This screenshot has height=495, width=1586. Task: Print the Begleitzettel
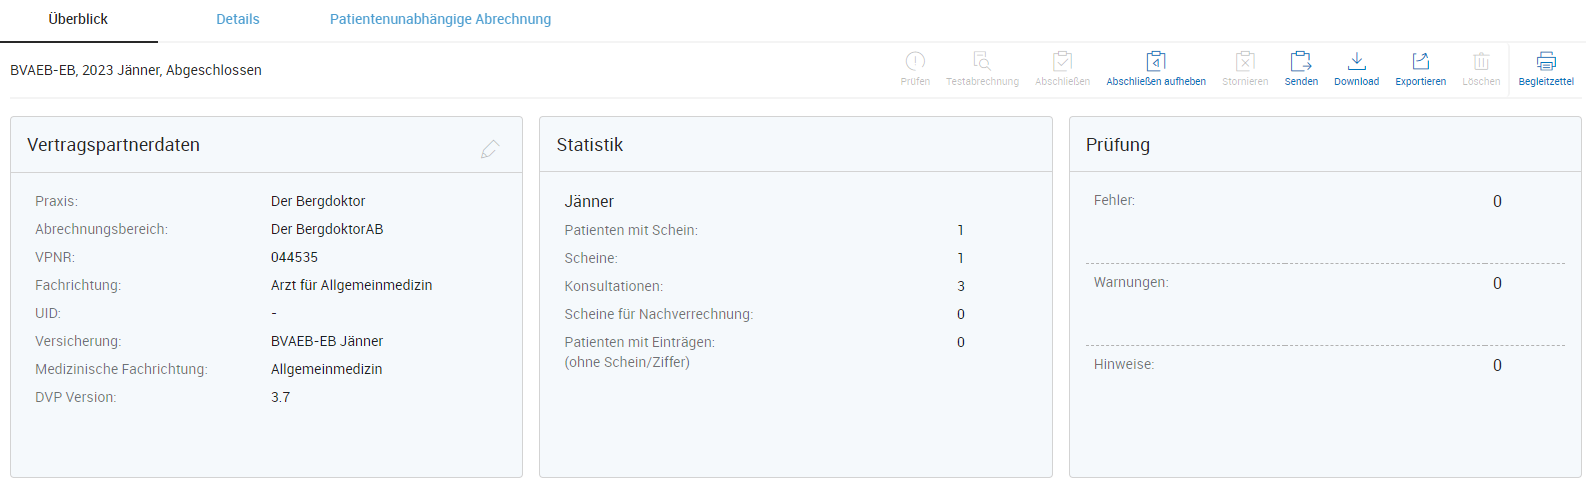click(1546, 62)
